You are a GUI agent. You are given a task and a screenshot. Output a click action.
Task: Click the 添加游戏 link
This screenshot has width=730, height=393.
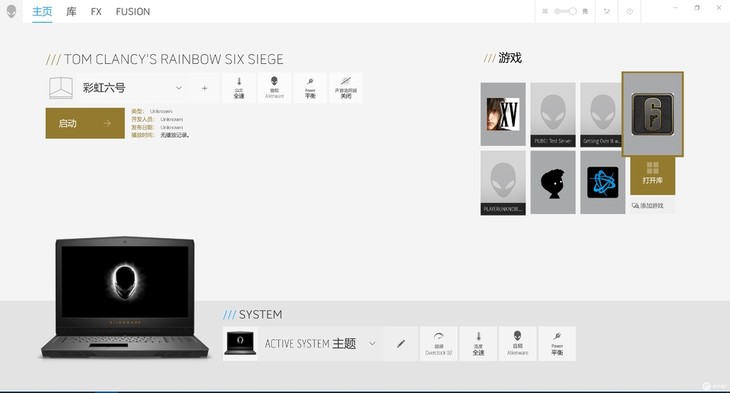coord(648,205)
